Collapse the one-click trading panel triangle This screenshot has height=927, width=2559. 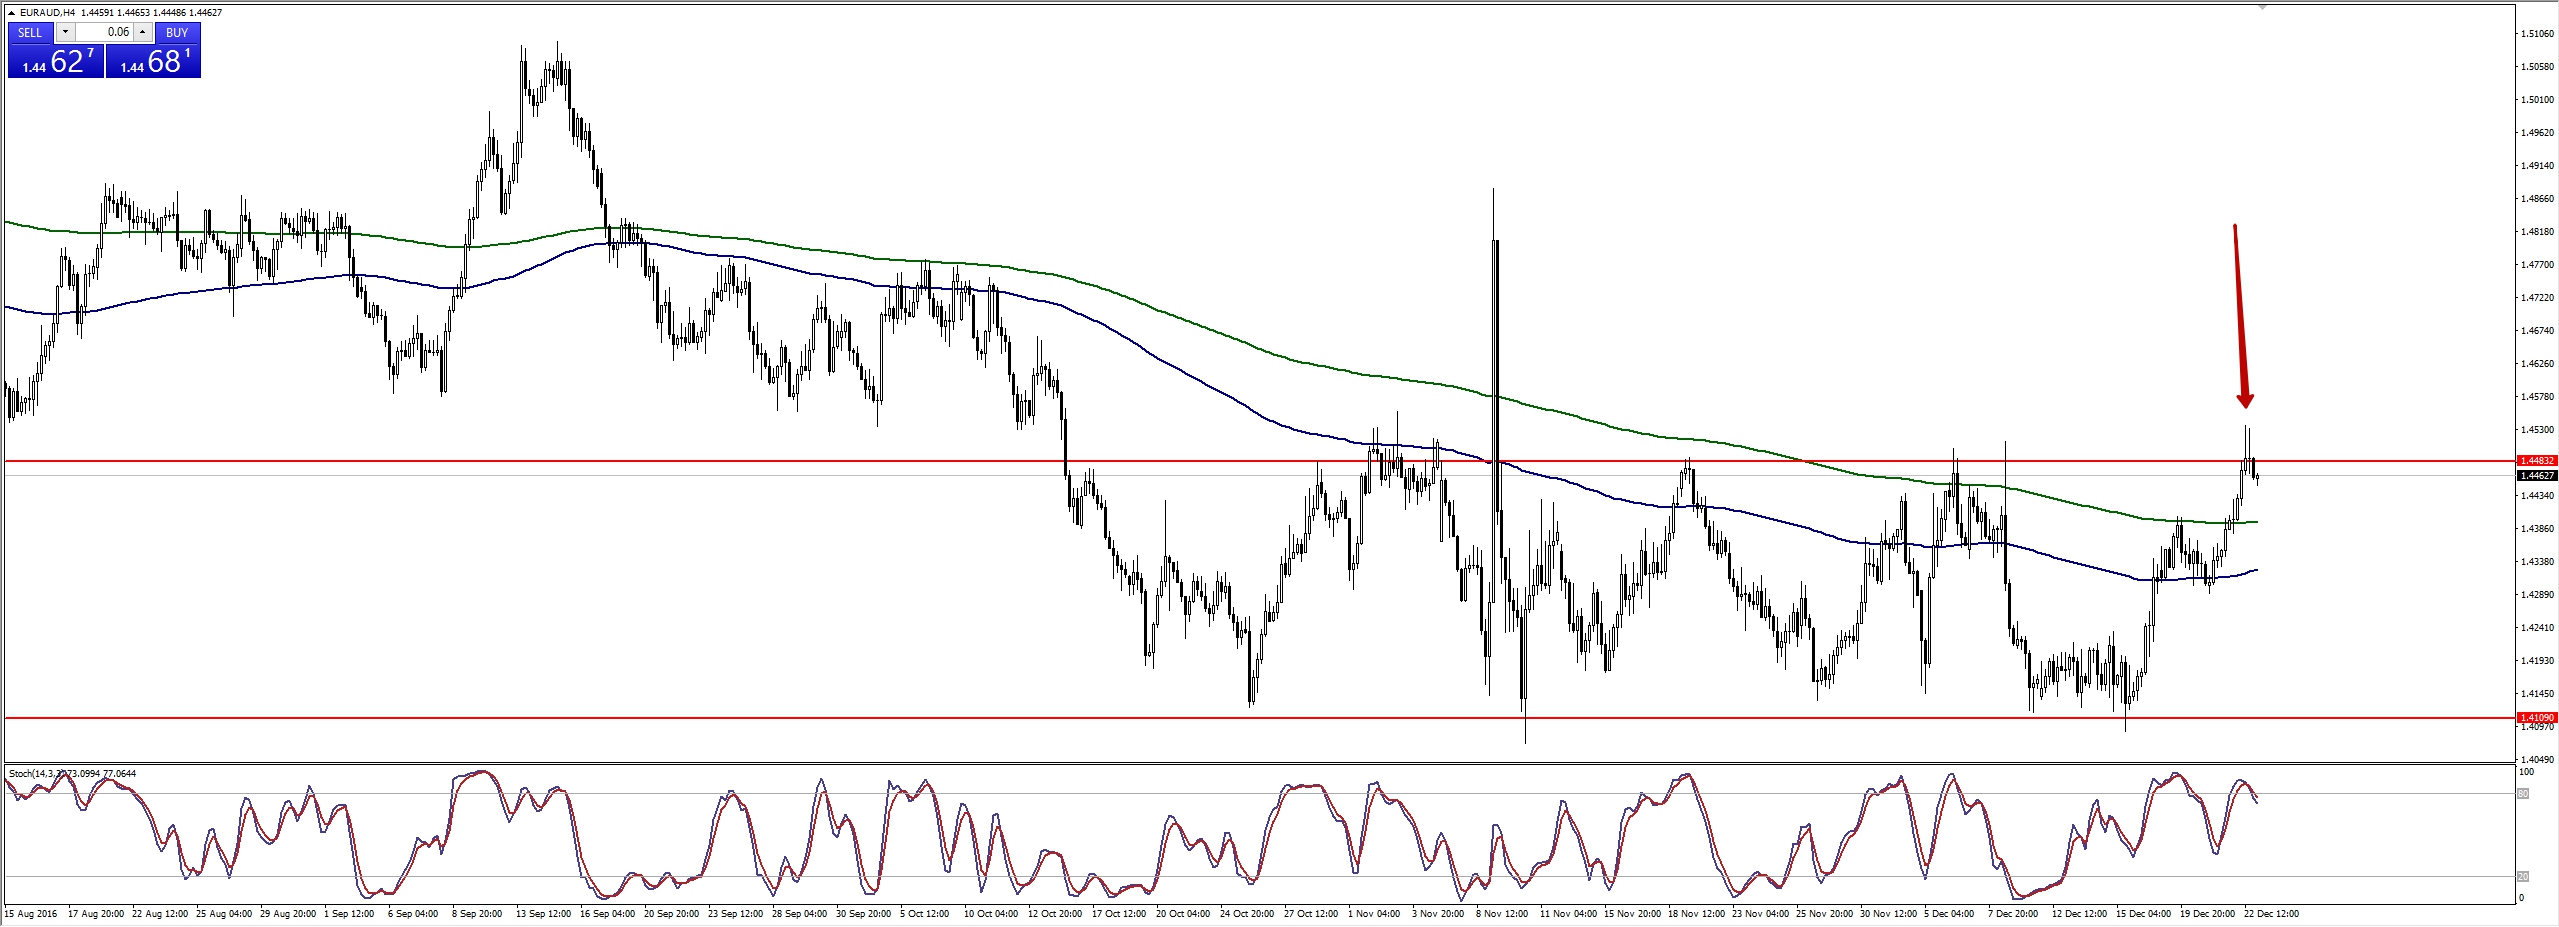pyautogui.click(x=11, y=13)
